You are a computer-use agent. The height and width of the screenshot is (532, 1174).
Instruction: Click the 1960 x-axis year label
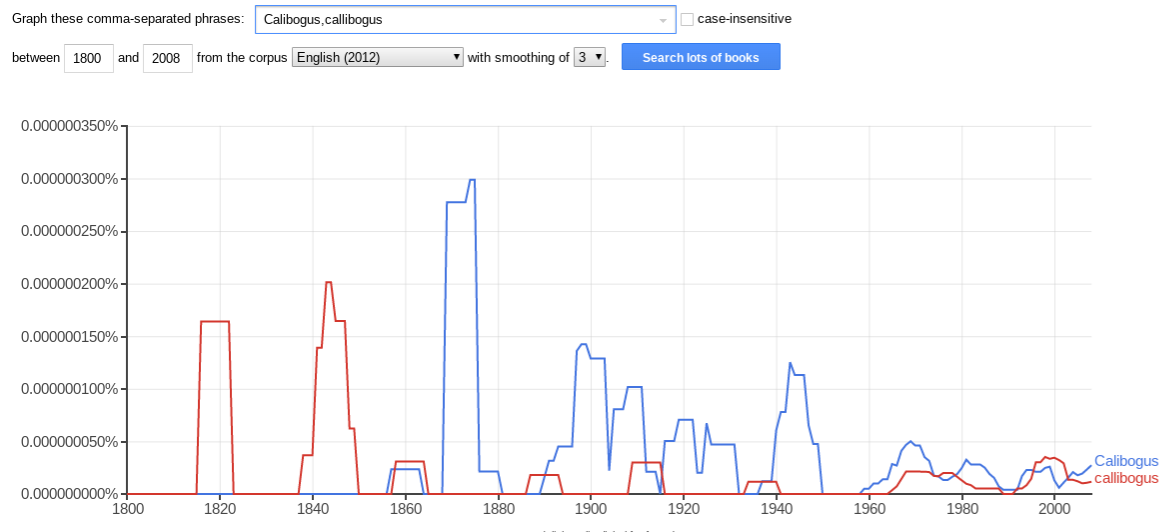(869, 509)
